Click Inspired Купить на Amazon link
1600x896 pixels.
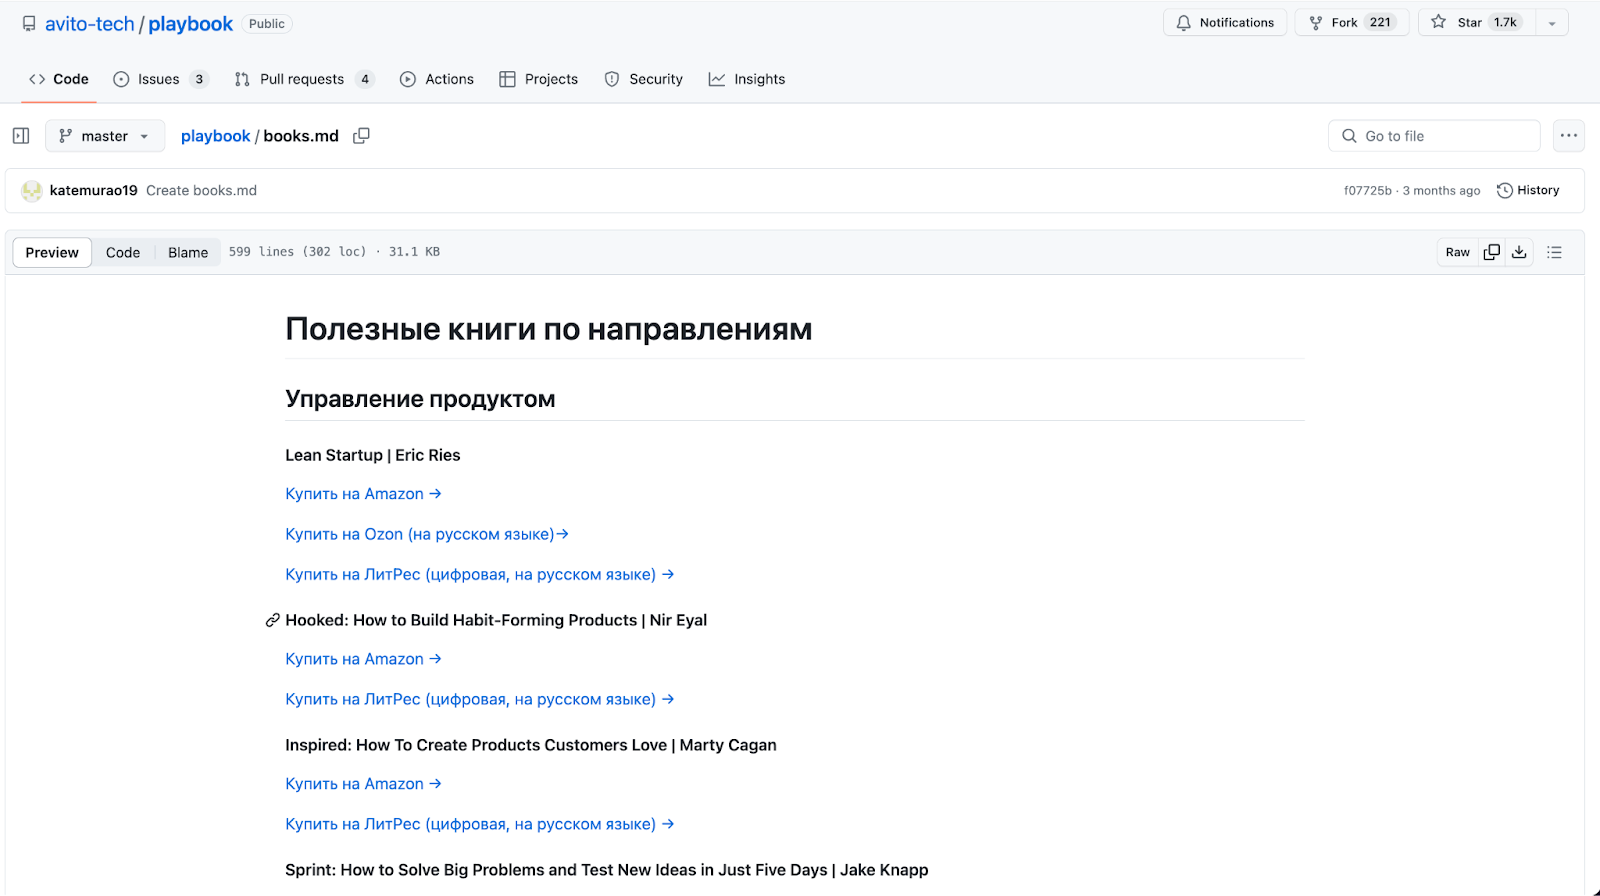(x=363, y=784)
